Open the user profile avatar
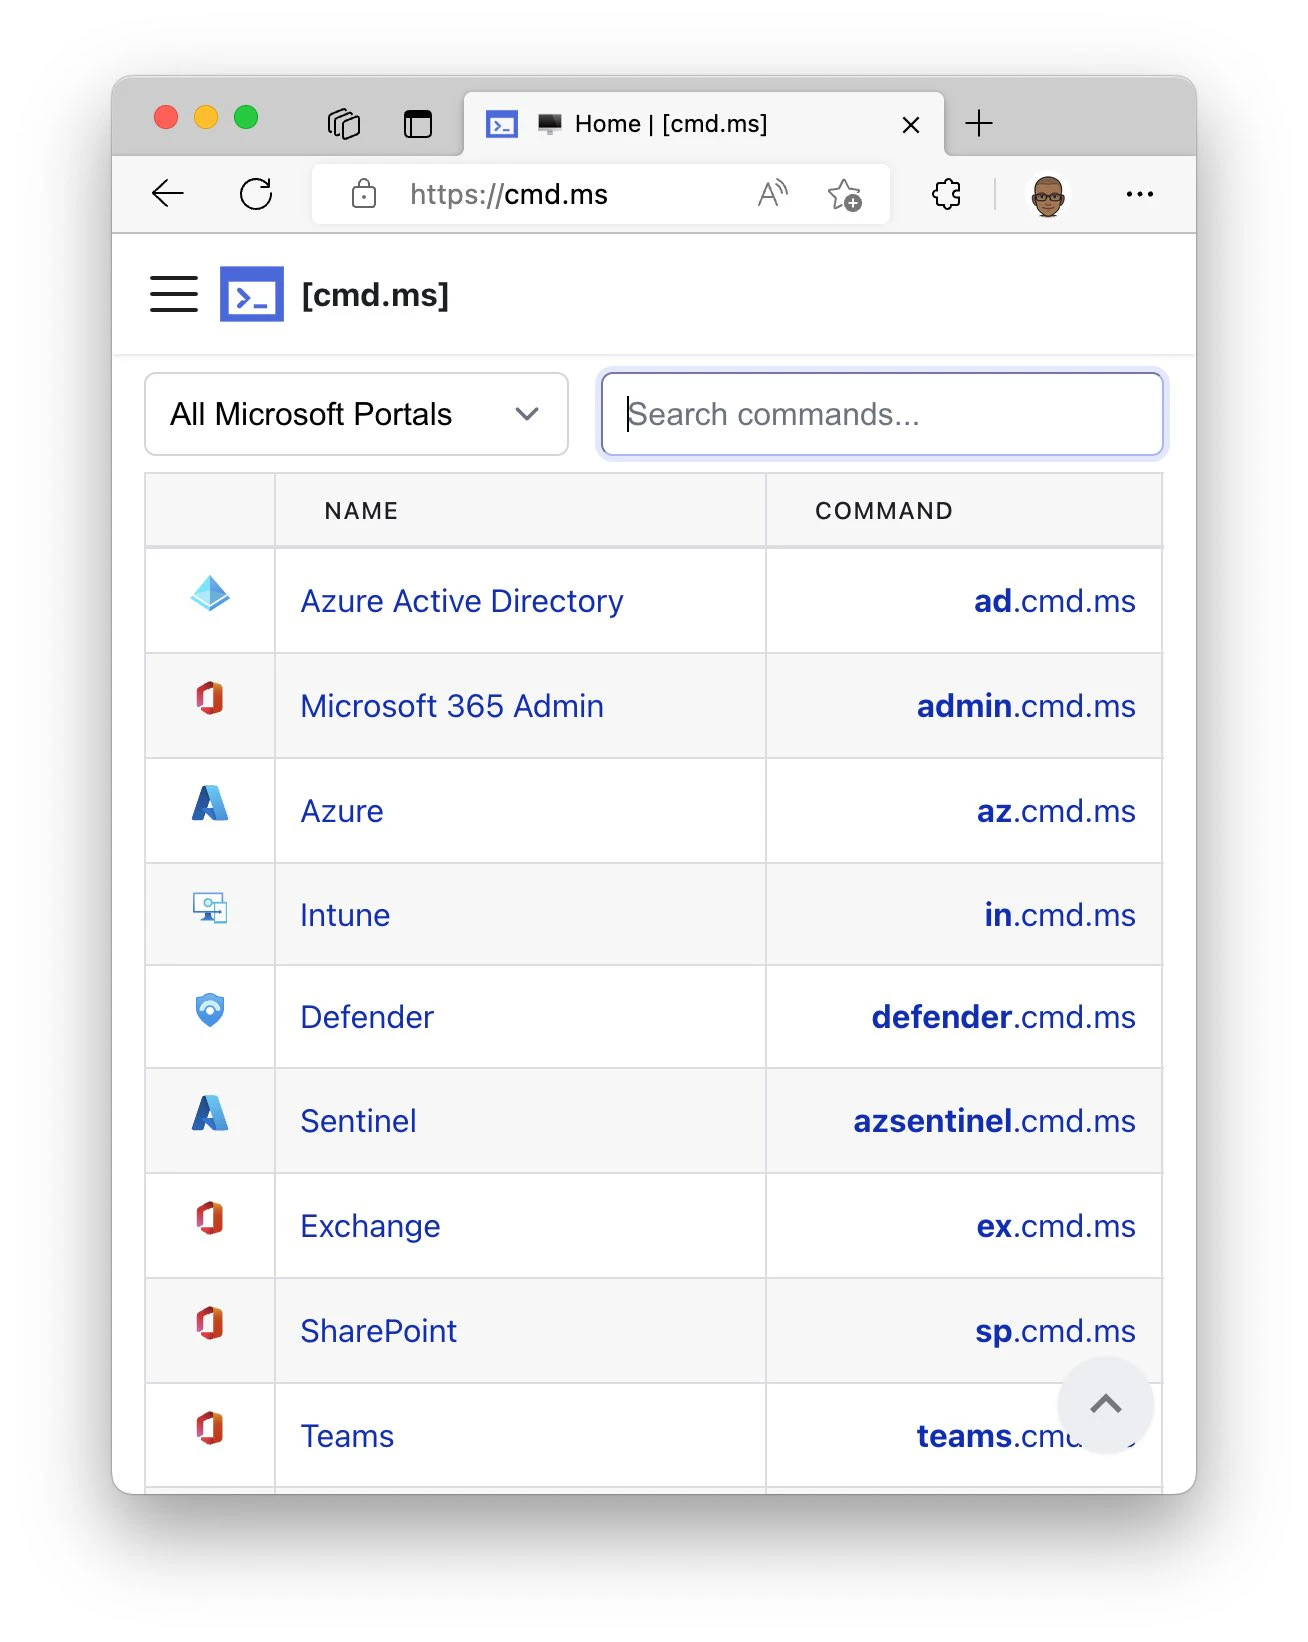This screenshot has height=1642, width=1308. [1047, 194]
